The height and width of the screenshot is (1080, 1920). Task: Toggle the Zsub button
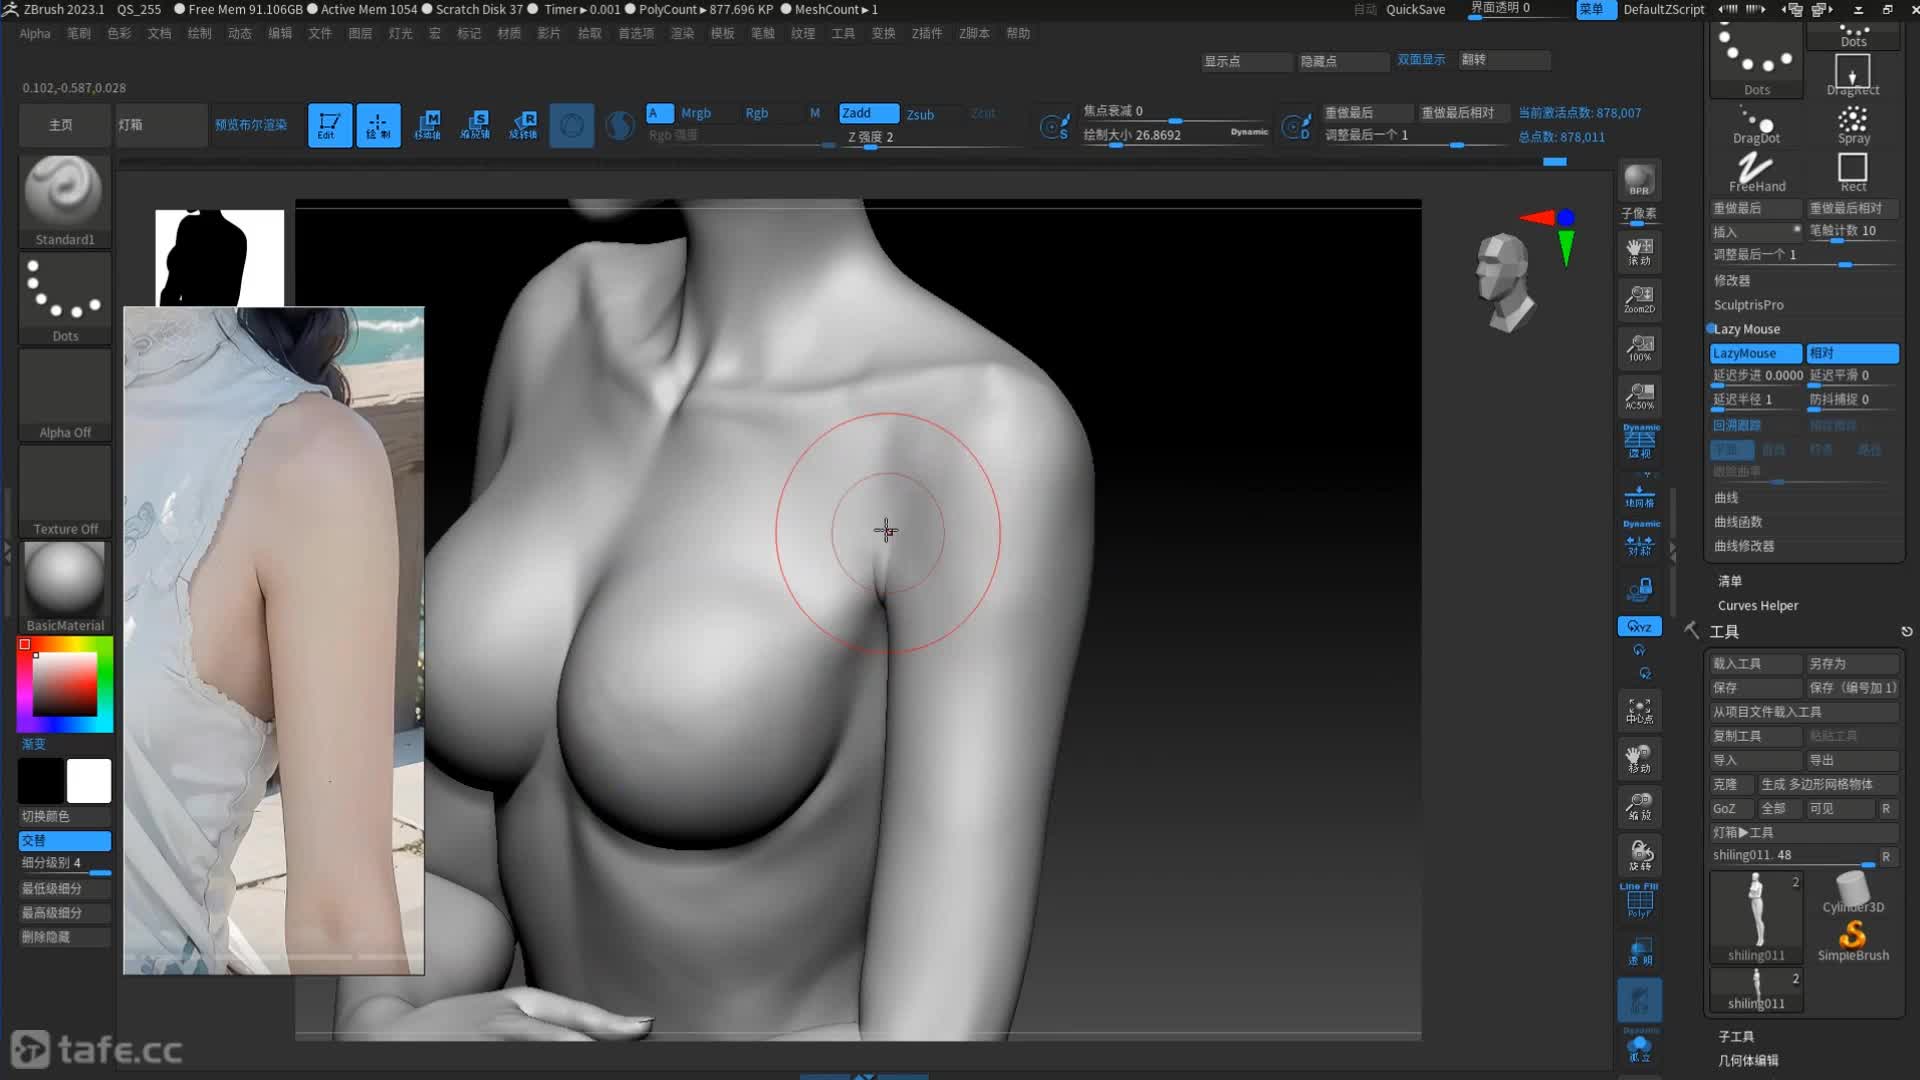pyautogui.click(x=920, y=114)
